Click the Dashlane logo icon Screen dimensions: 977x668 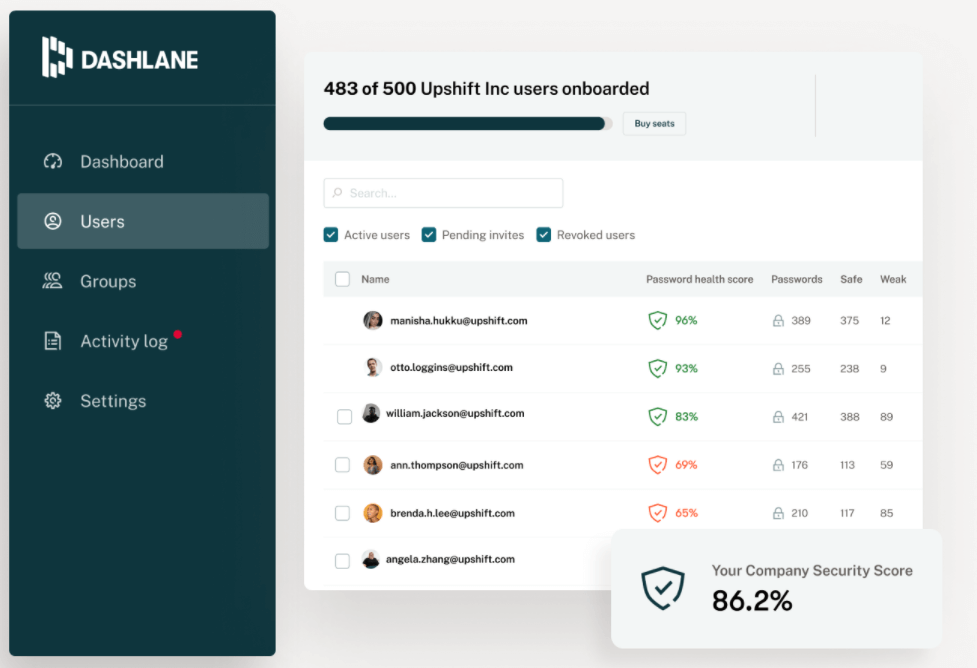pyautogui.click(x=58, y=57)
